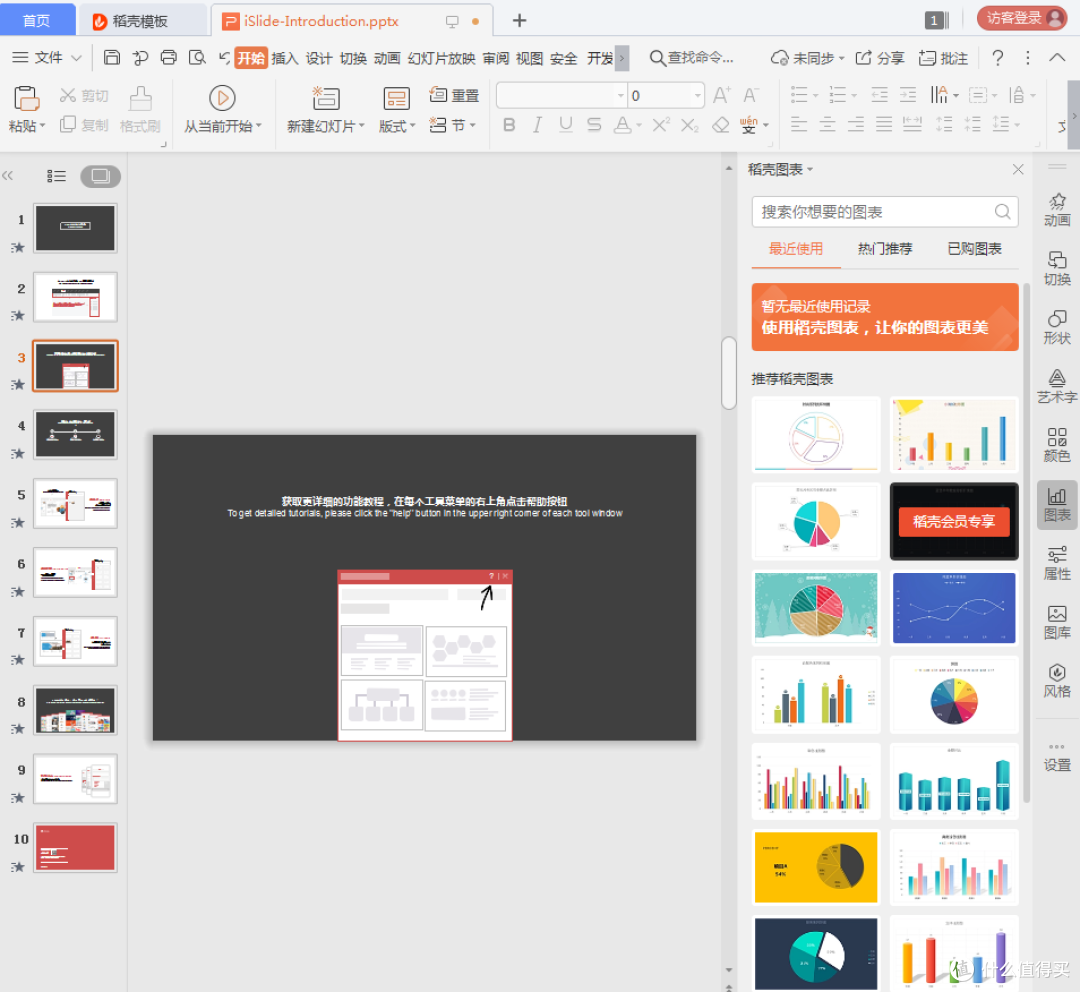This screenshot has width=1080, height=992.
Task: Click the chart search input field
Action: click(x=884, y=211)
